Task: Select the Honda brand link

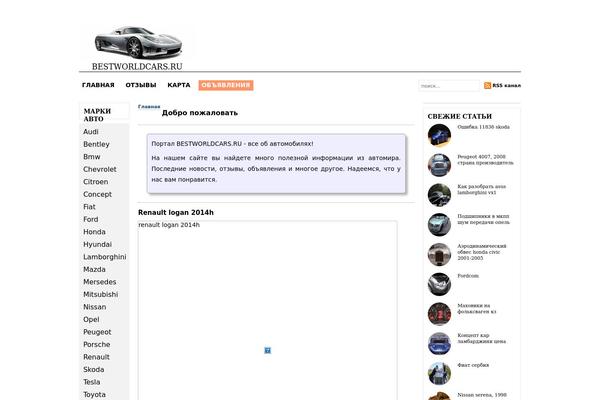Action: [x=95, y=232]
